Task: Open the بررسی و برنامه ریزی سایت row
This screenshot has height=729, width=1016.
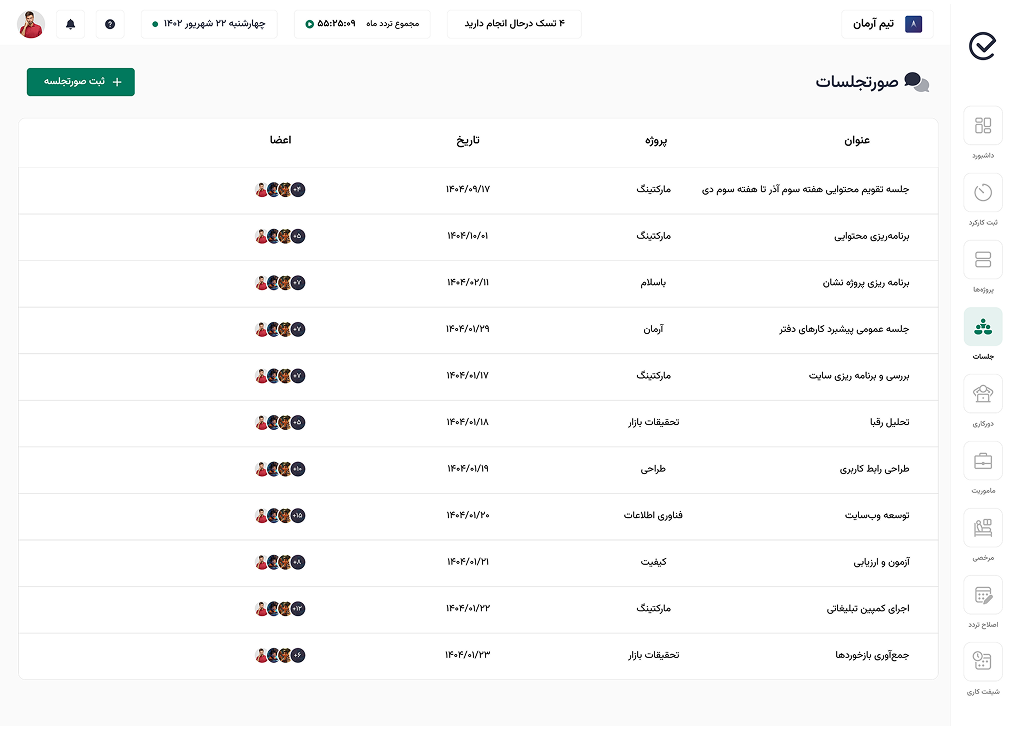Action: (478, 376)
